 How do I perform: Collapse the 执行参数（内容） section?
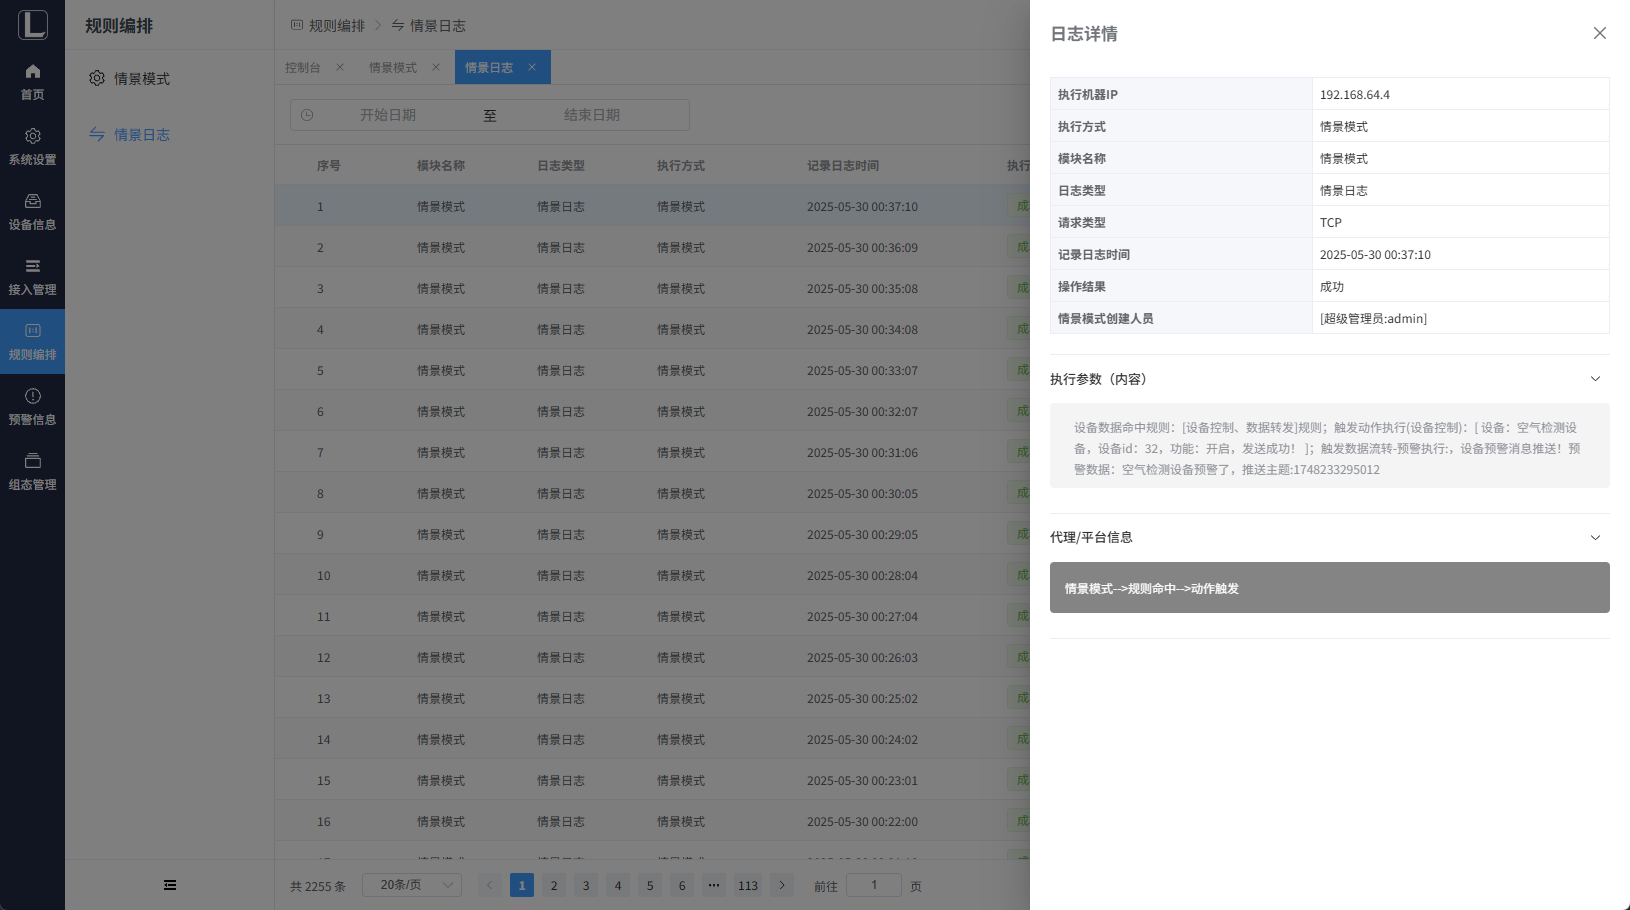coord(1595,379)
